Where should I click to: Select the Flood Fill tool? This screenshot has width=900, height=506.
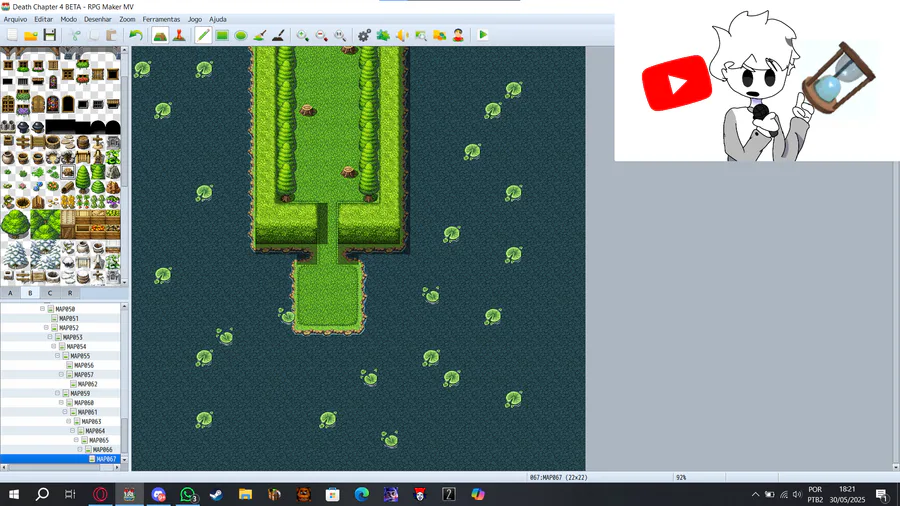click(x=259, y=35)
